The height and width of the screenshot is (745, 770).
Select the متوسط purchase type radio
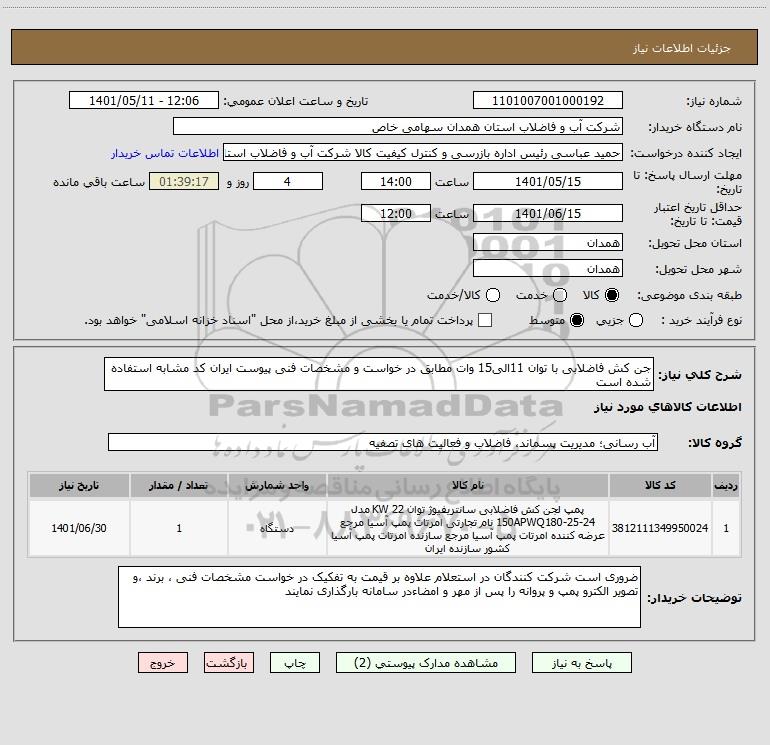(x=577, y=320)
